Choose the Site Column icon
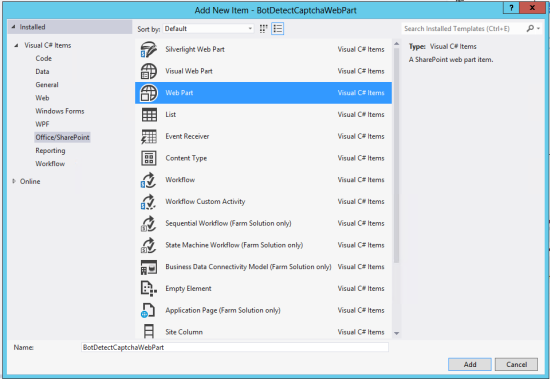The height and width of the screenshot is (379, 550). tap(149, 331)
